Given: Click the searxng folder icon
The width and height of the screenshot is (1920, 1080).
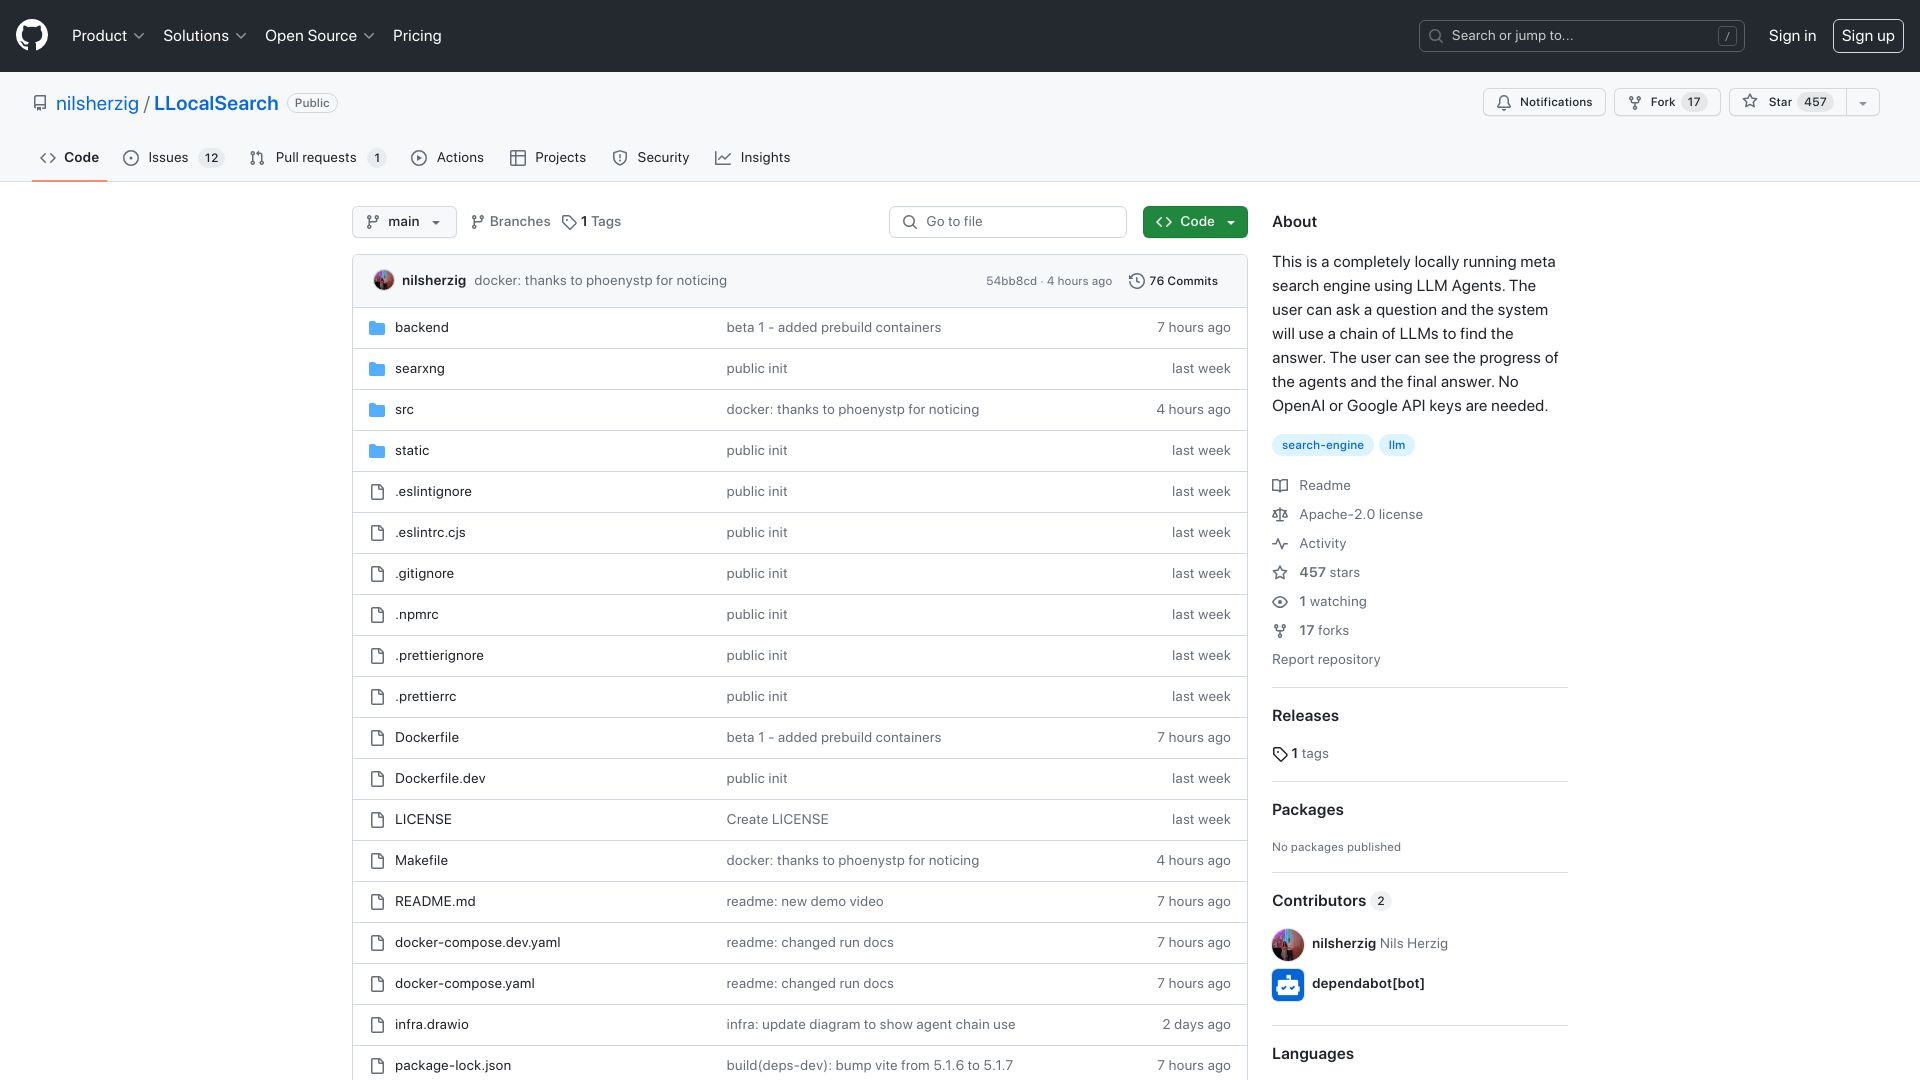Looking at the screenshot, I should [377, 369].
